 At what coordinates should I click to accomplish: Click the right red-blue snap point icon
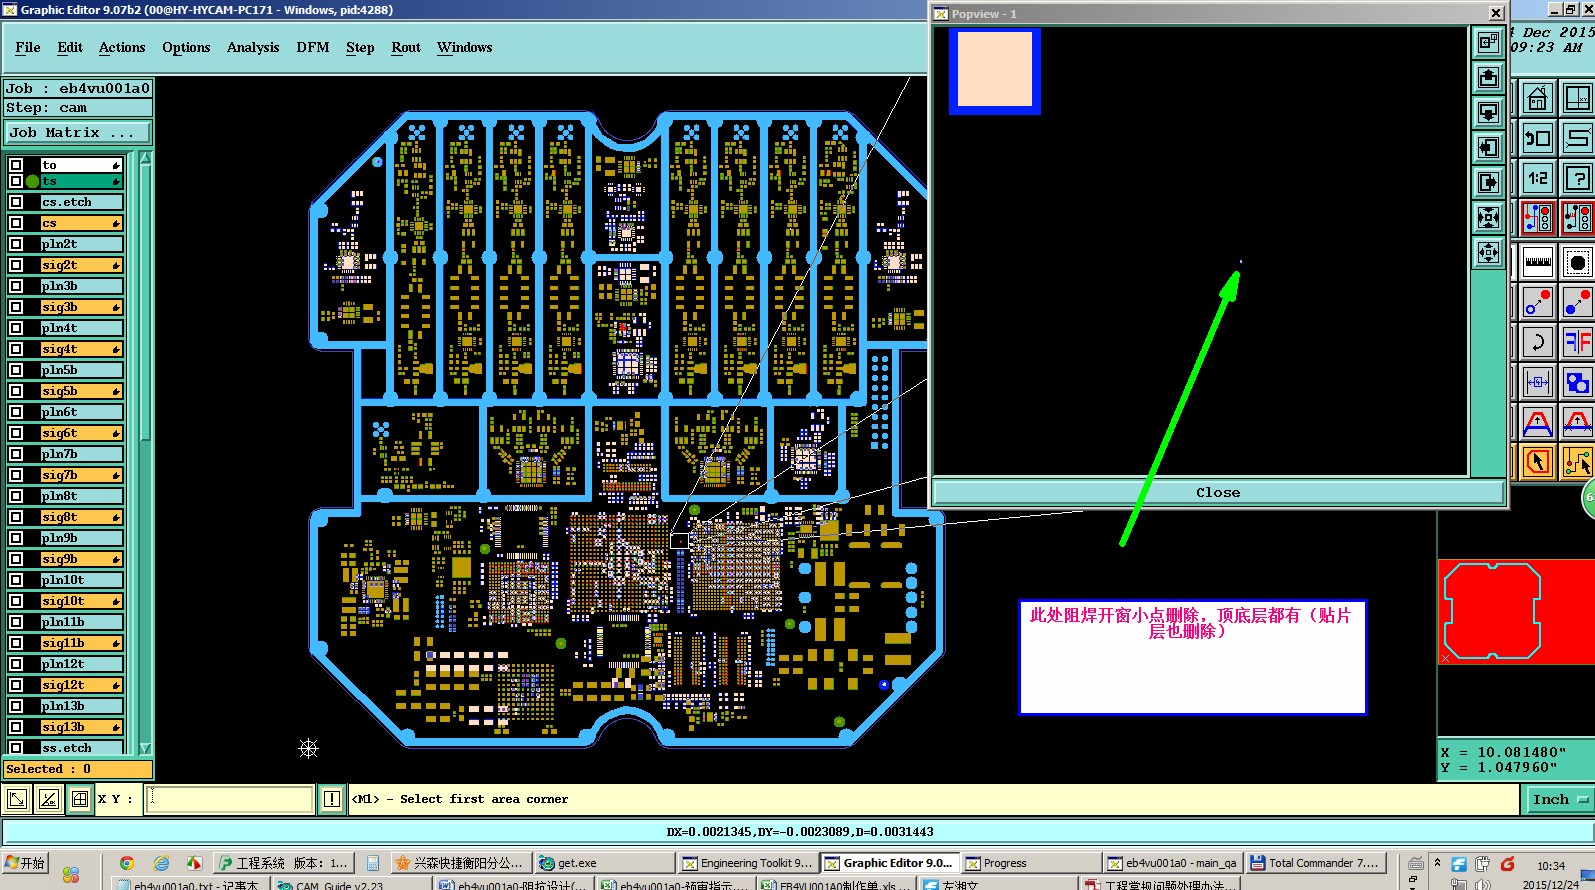1577,302
